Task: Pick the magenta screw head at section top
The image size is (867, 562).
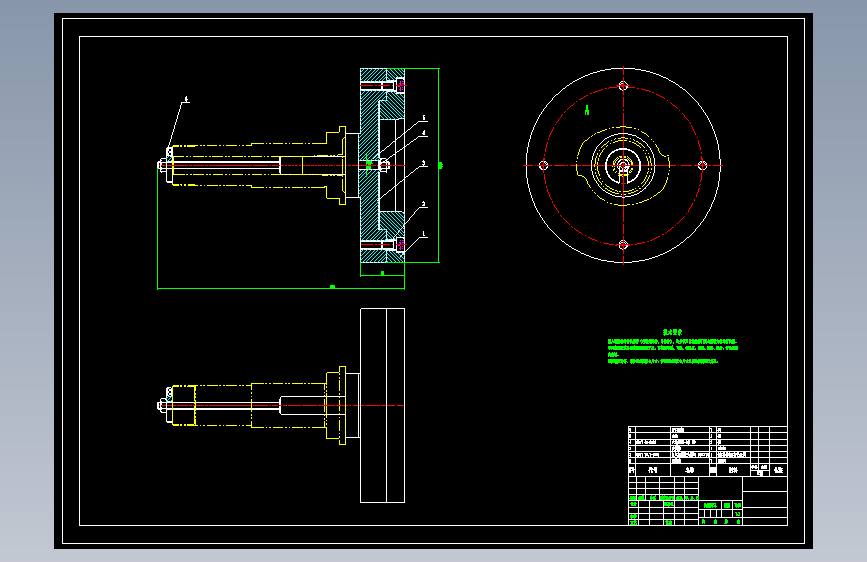Action: (x=400, y=85)
